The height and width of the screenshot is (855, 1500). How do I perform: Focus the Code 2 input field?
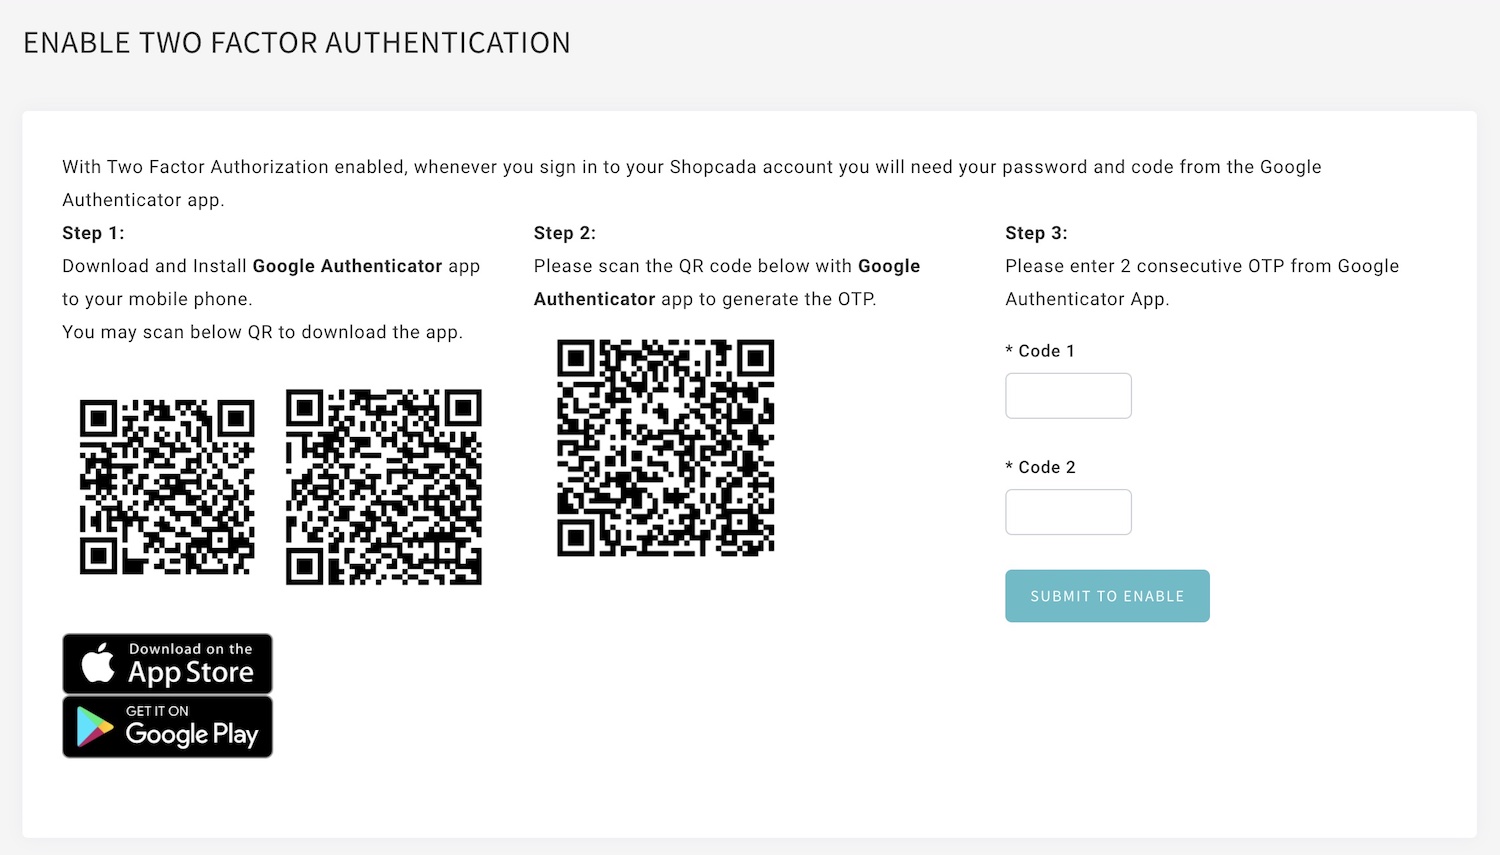pos(1068,512)
